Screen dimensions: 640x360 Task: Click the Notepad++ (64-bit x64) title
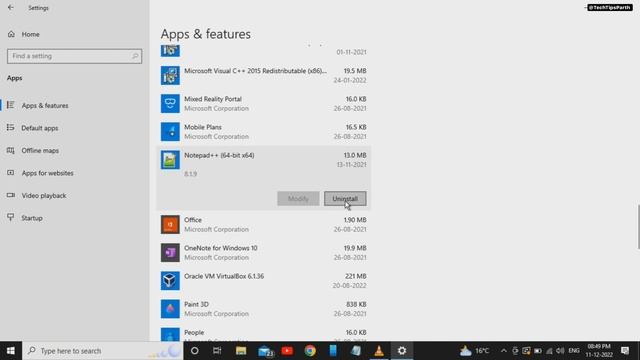pos(219,155)
